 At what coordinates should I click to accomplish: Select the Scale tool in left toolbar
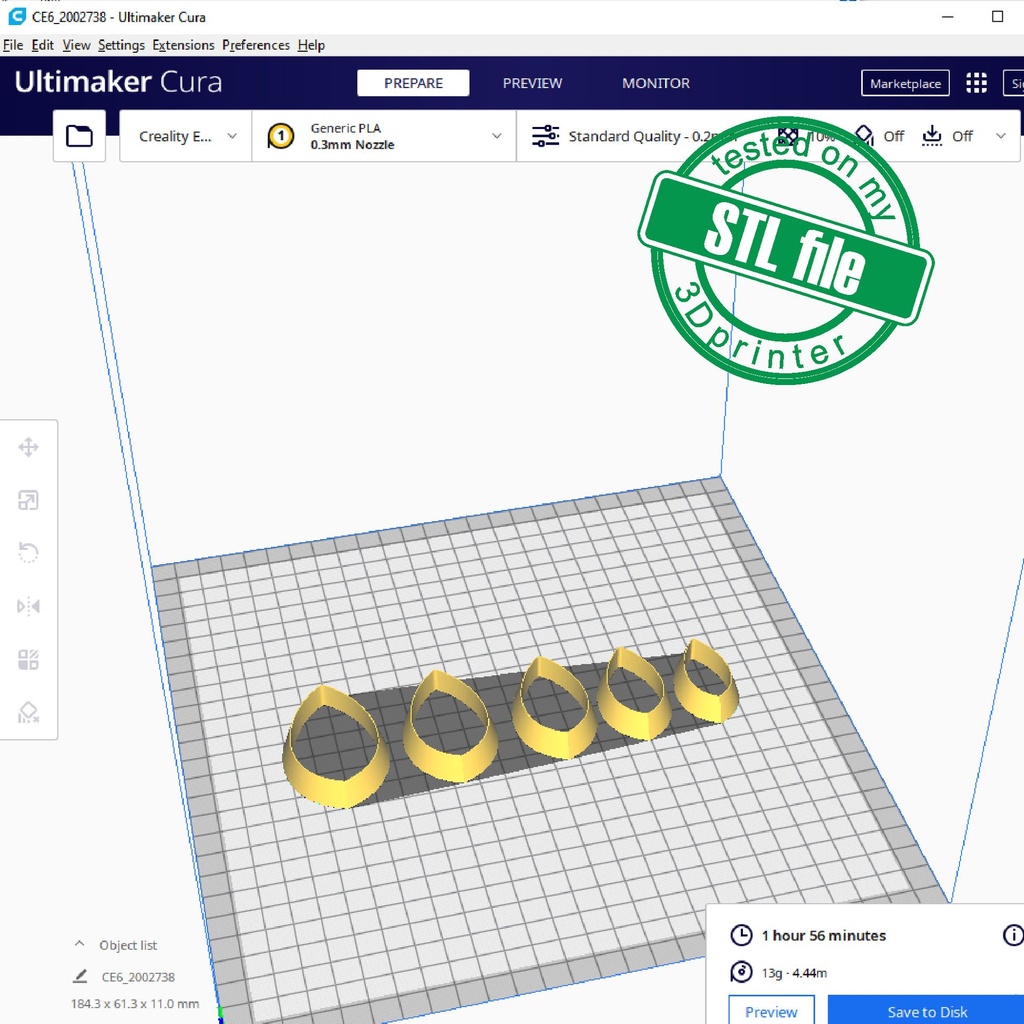[x=28, y=500]
